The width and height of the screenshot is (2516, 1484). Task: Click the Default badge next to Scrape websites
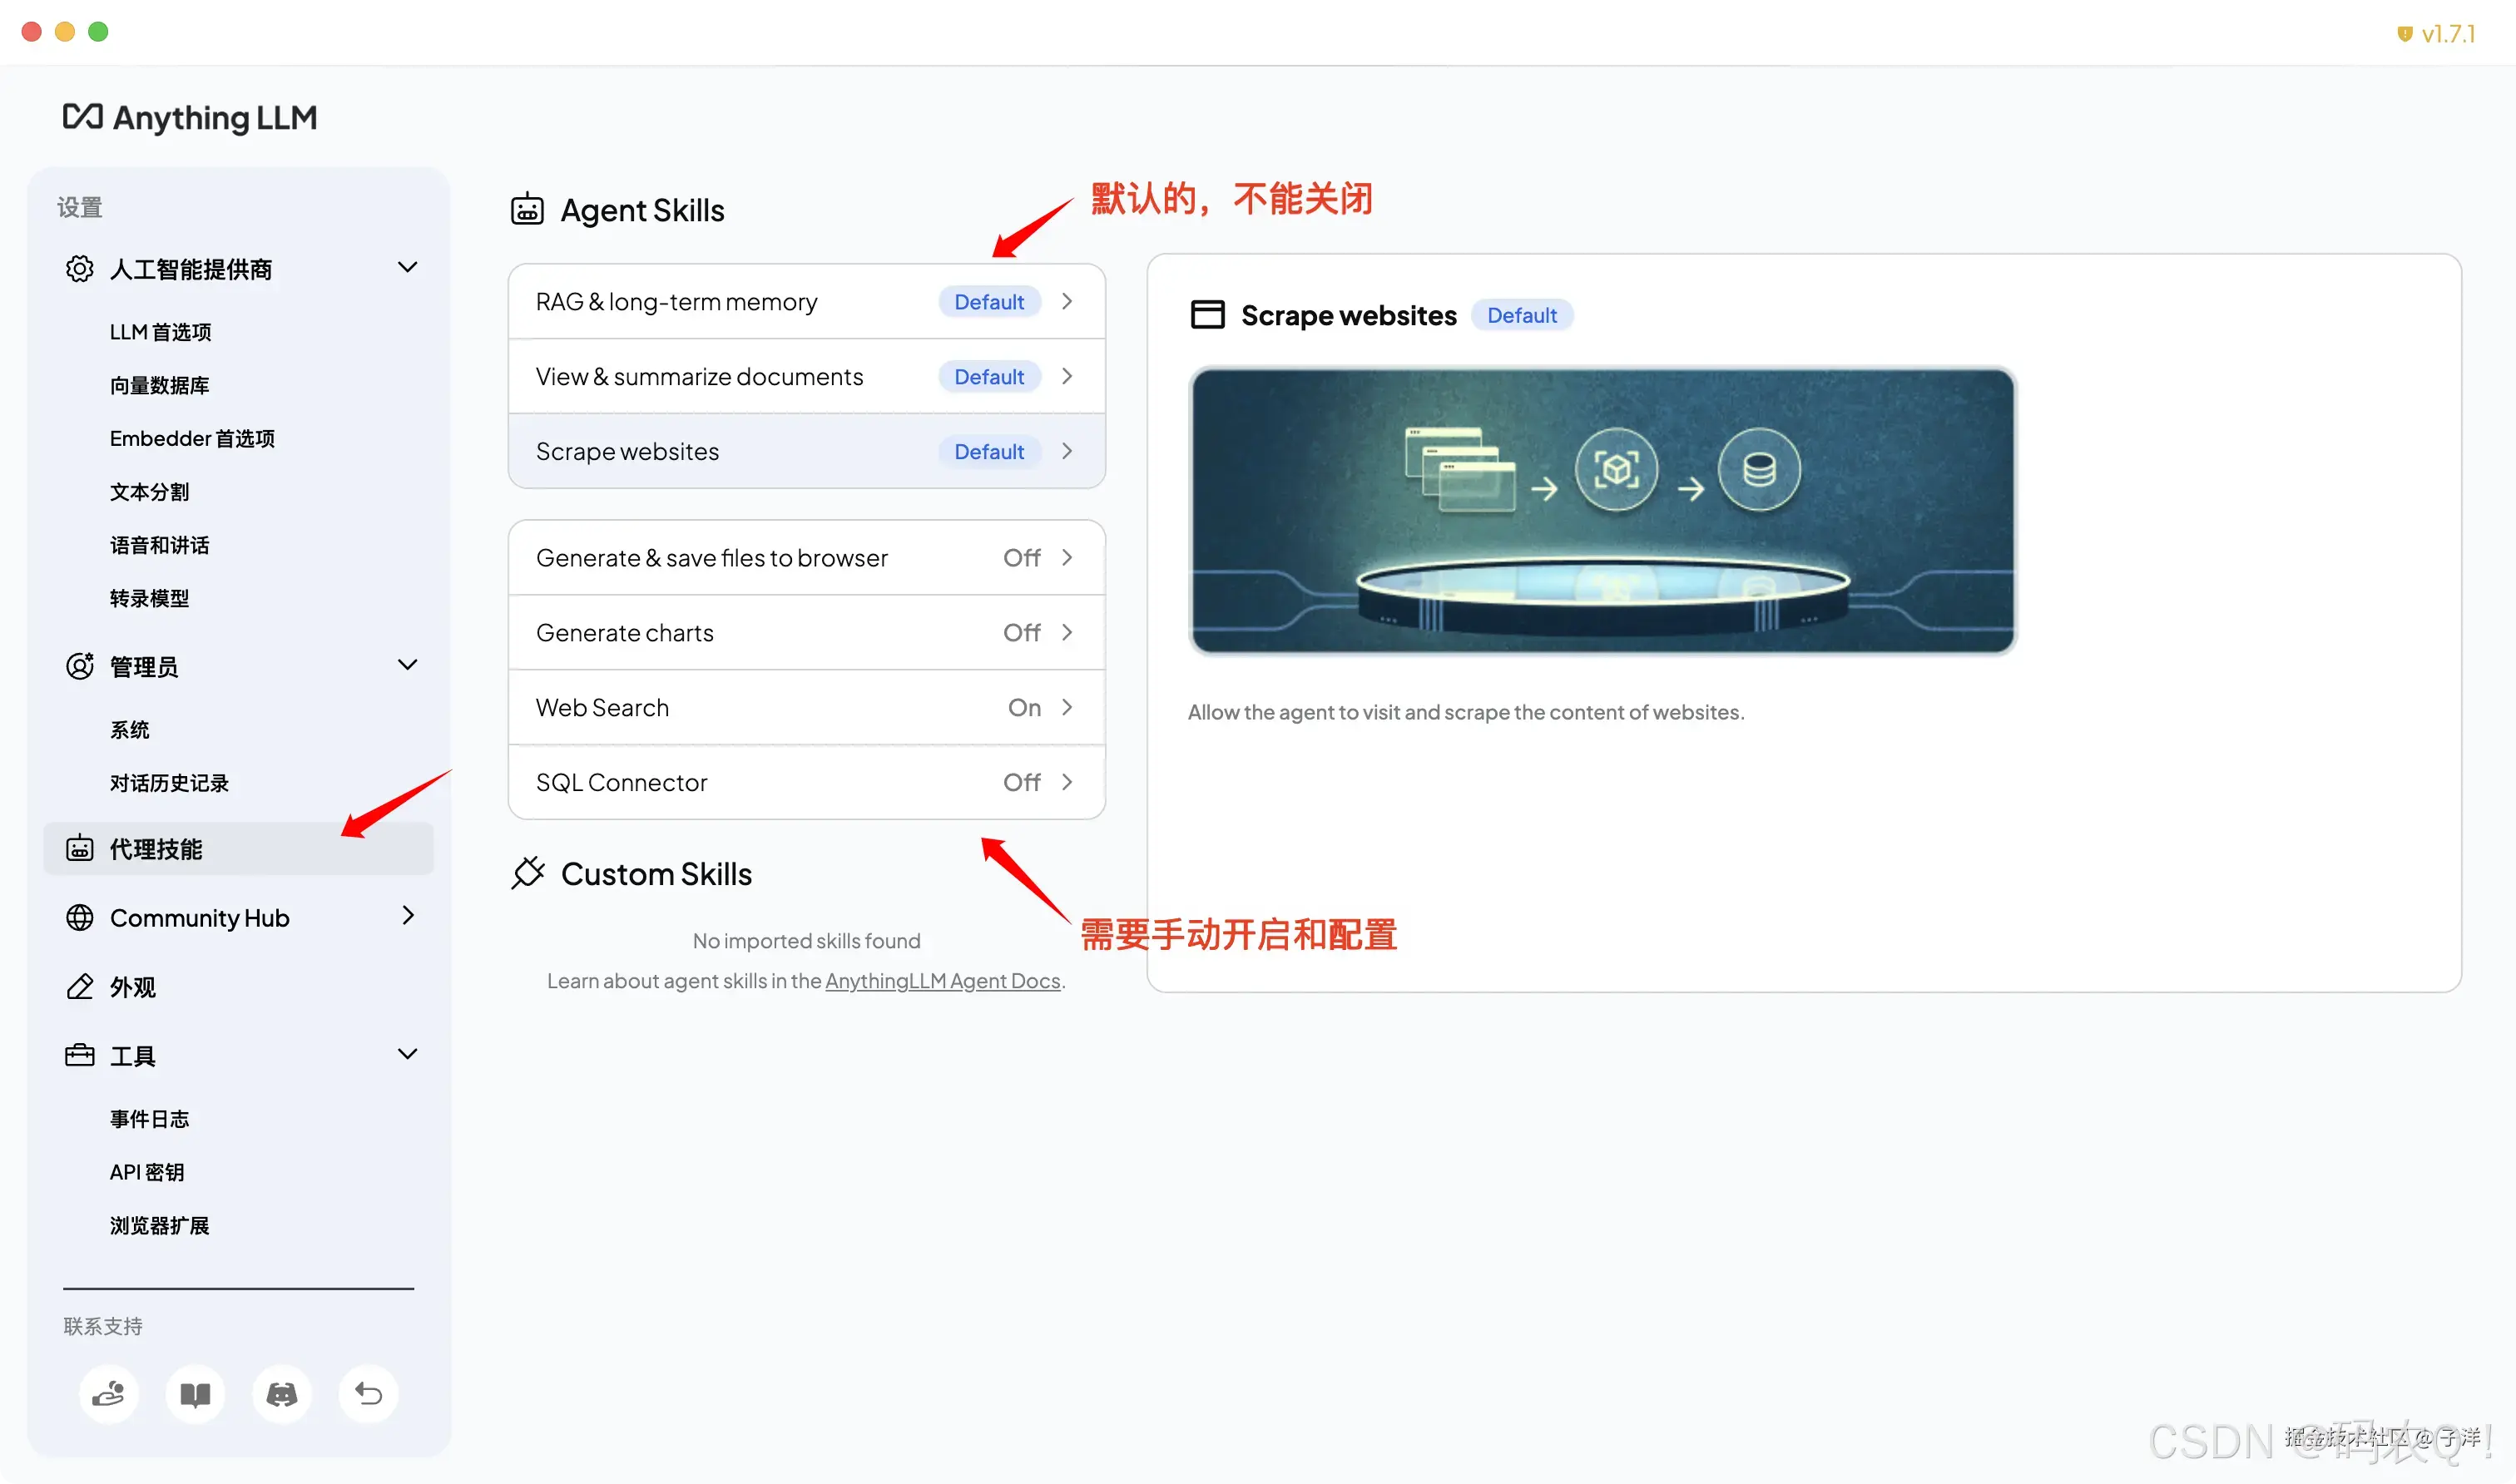pyautogui.click(x=1522, y=314)
